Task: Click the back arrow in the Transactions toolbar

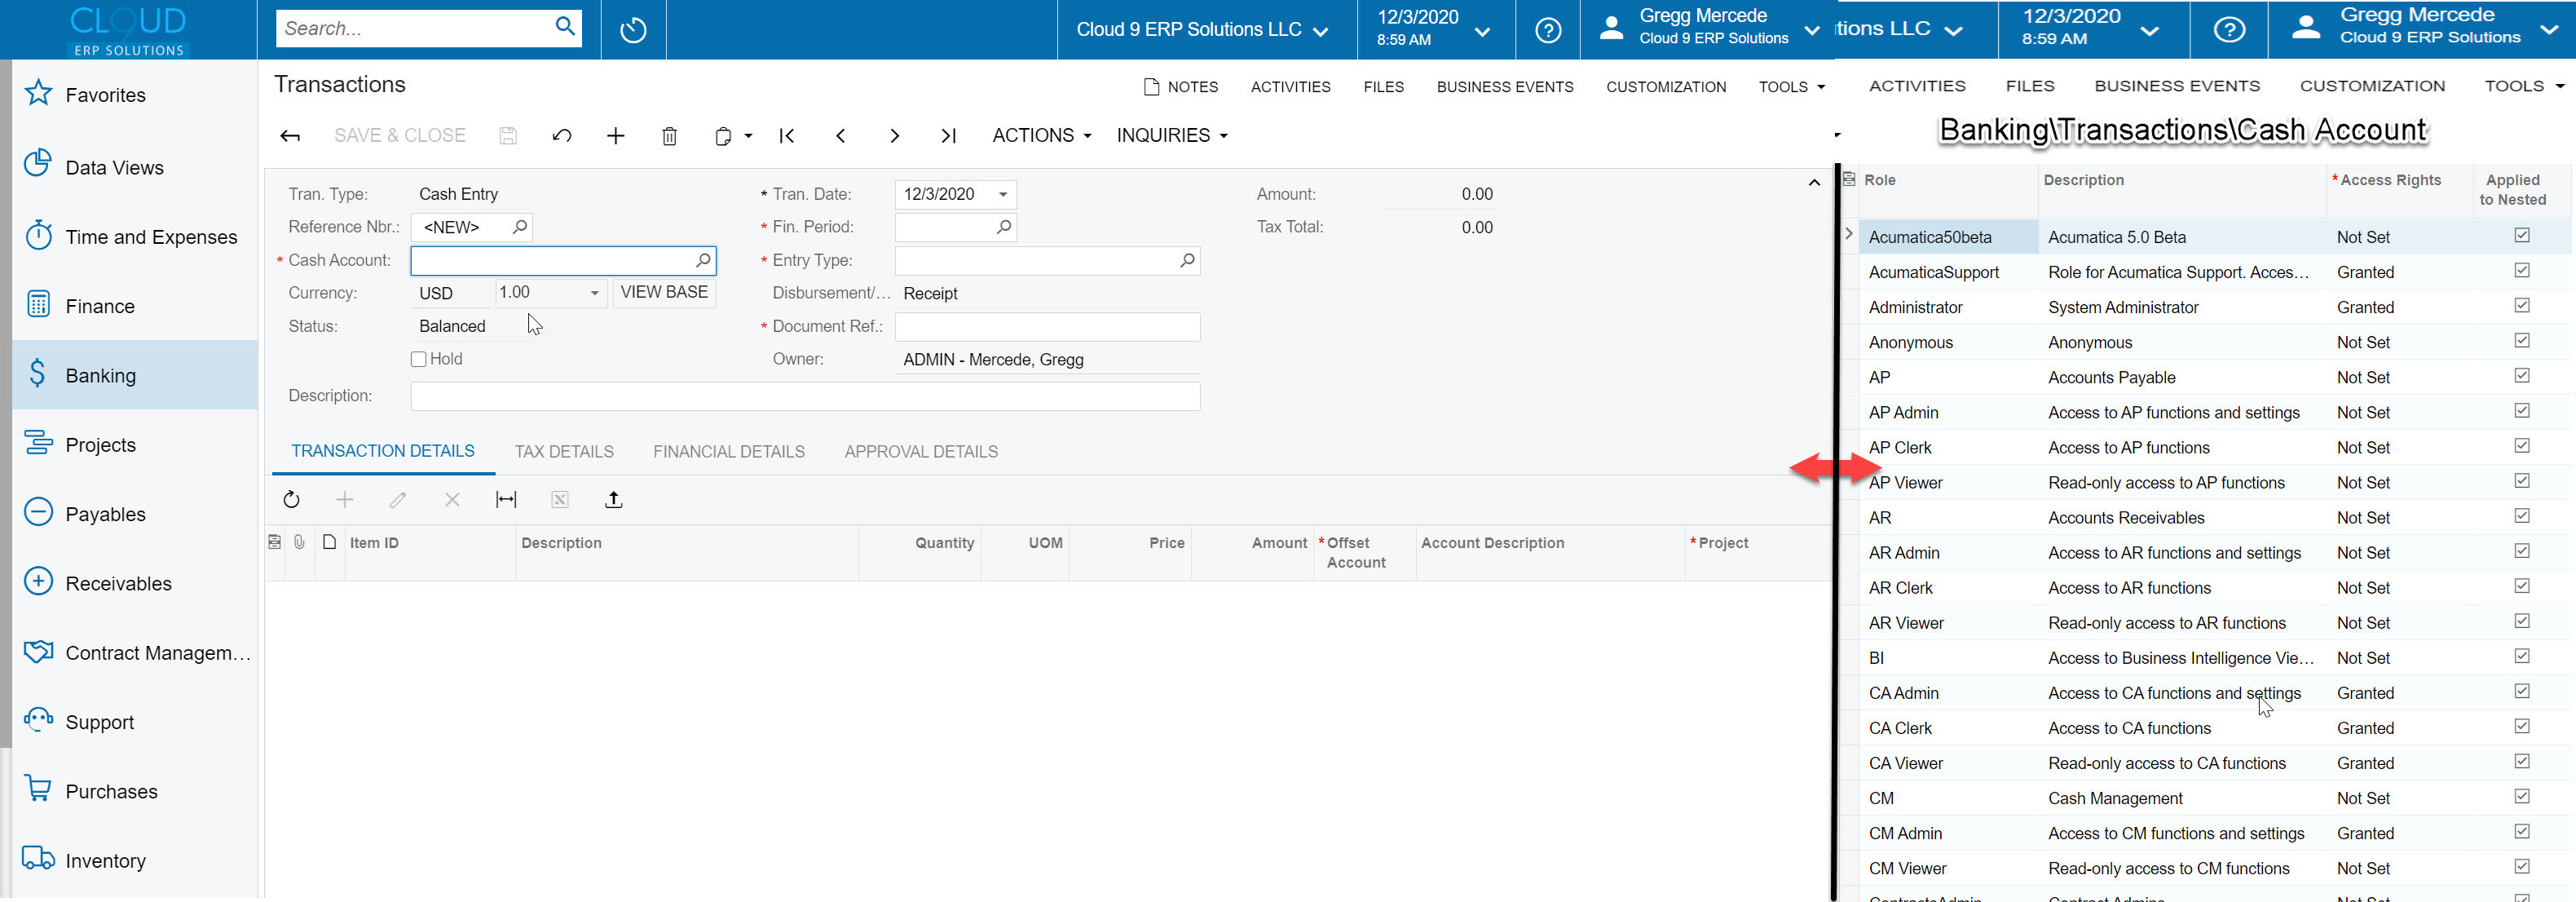Action: point(290,136)
